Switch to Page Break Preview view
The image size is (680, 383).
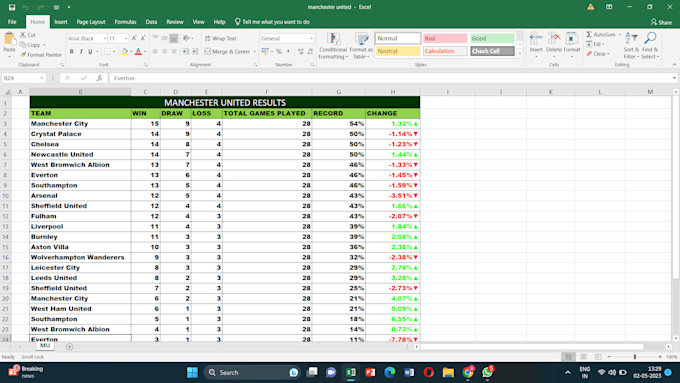point(598,357)
